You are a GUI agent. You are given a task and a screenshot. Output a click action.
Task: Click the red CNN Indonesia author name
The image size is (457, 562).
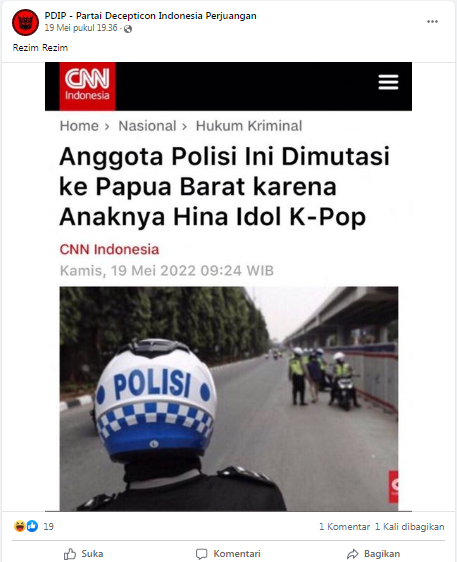click(109, 249)
